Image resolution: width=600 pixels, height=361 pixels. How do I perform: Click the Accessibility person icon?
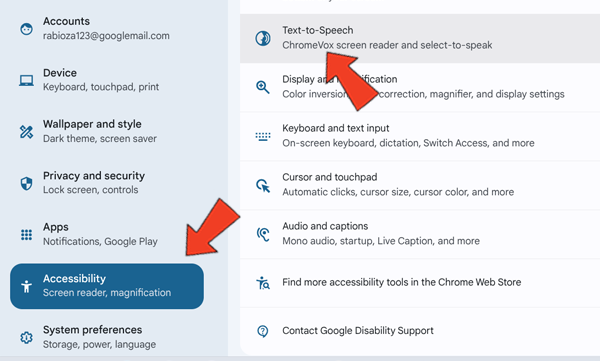coord(26,286)
